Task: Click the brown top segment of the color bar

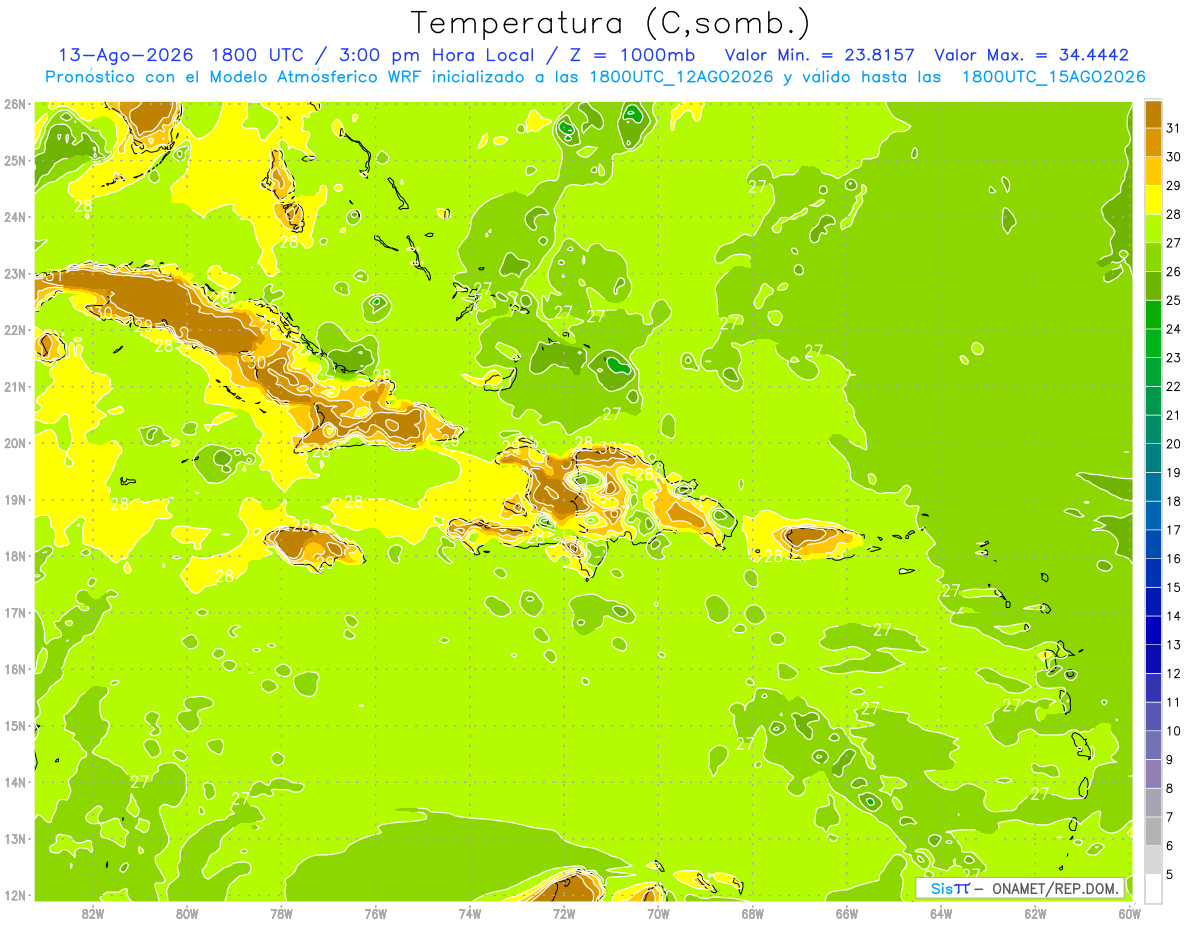Action: (1153, 114)
